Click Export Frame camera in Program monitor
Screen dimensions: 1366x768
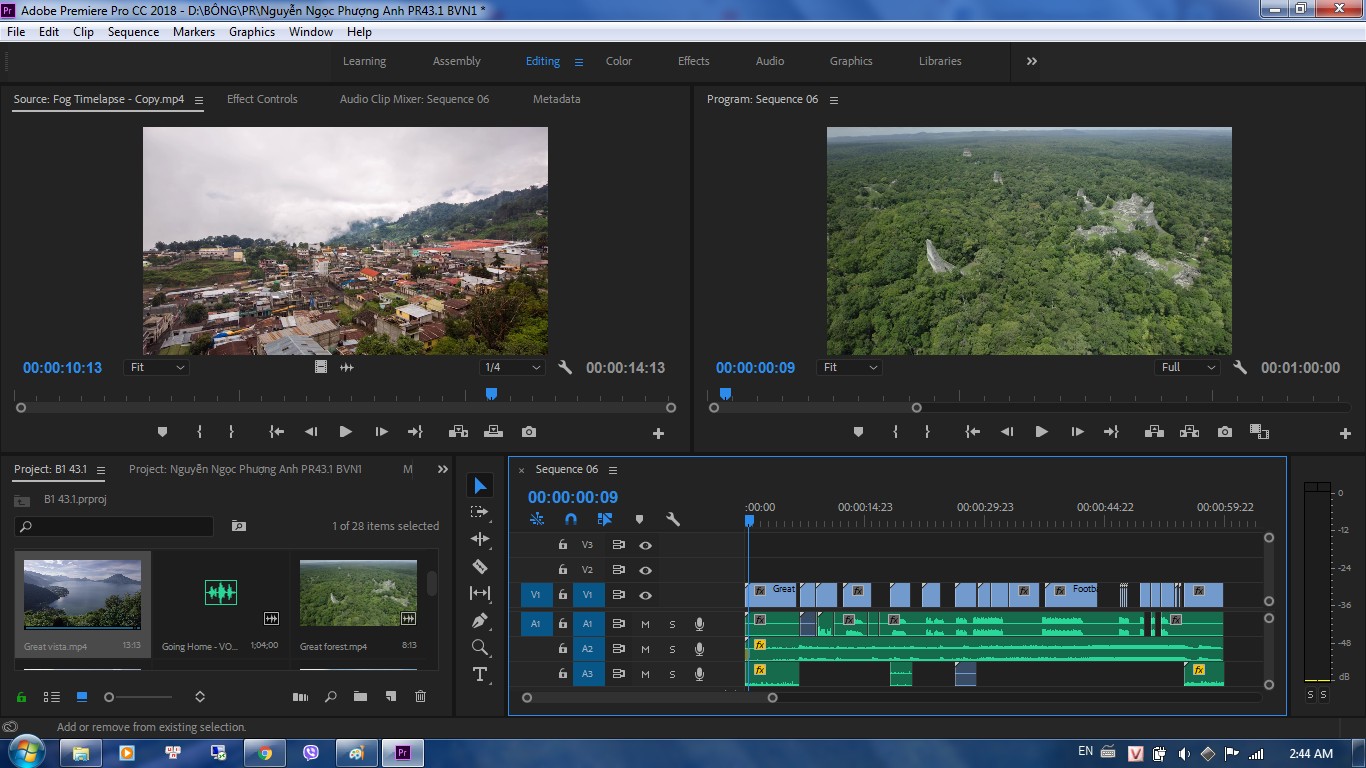(x=1225, y=432)
